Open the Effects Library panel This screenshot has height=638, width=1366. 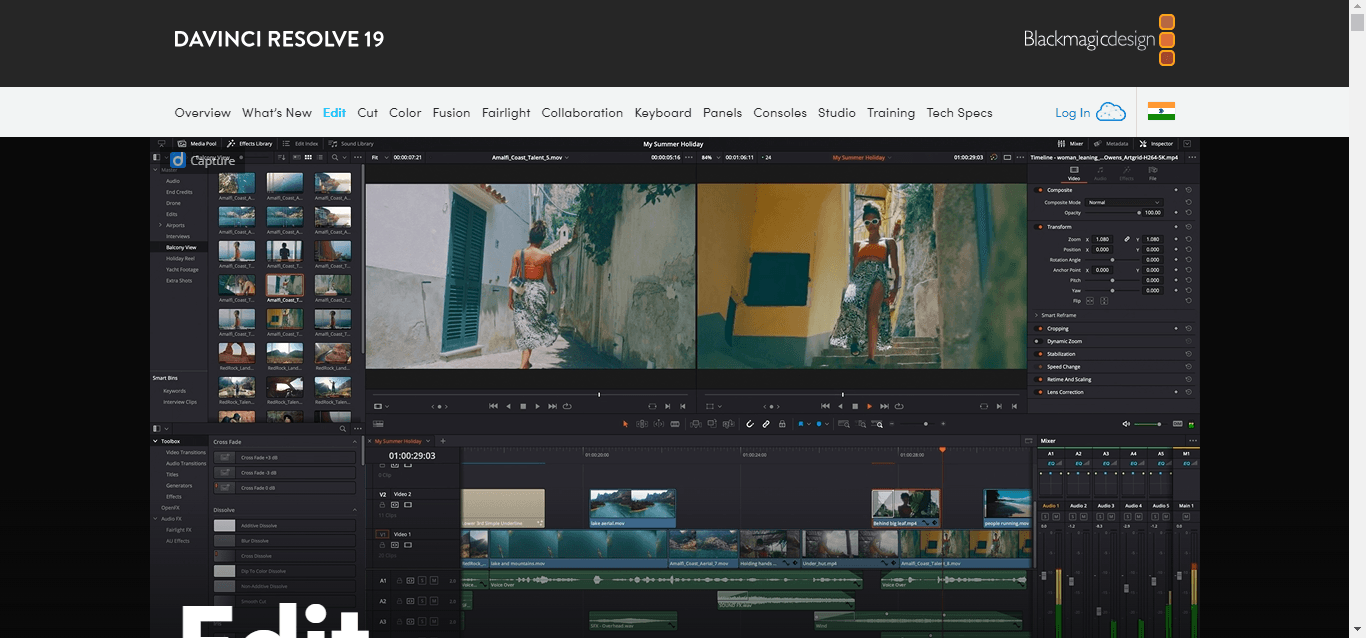click(x=250, y=144)
